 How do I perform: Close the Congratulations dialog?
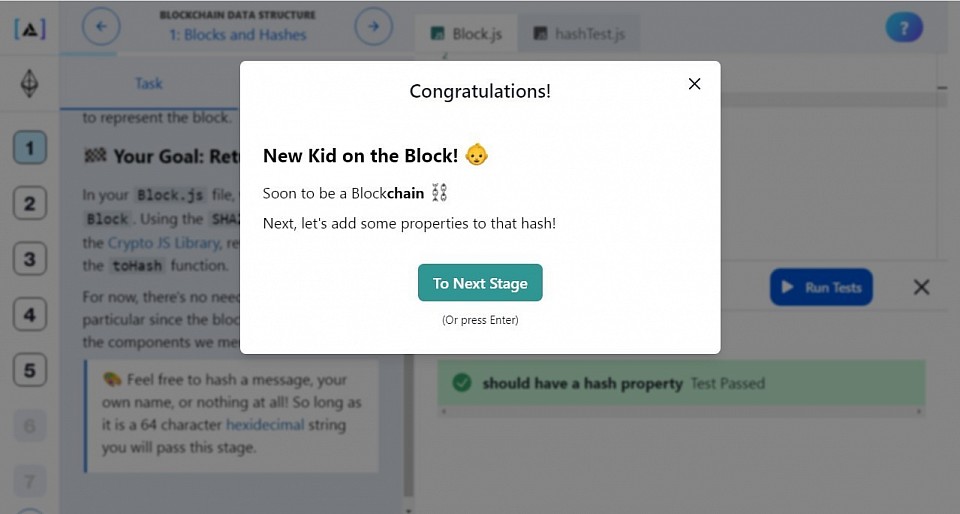click(x=694, y=84)
